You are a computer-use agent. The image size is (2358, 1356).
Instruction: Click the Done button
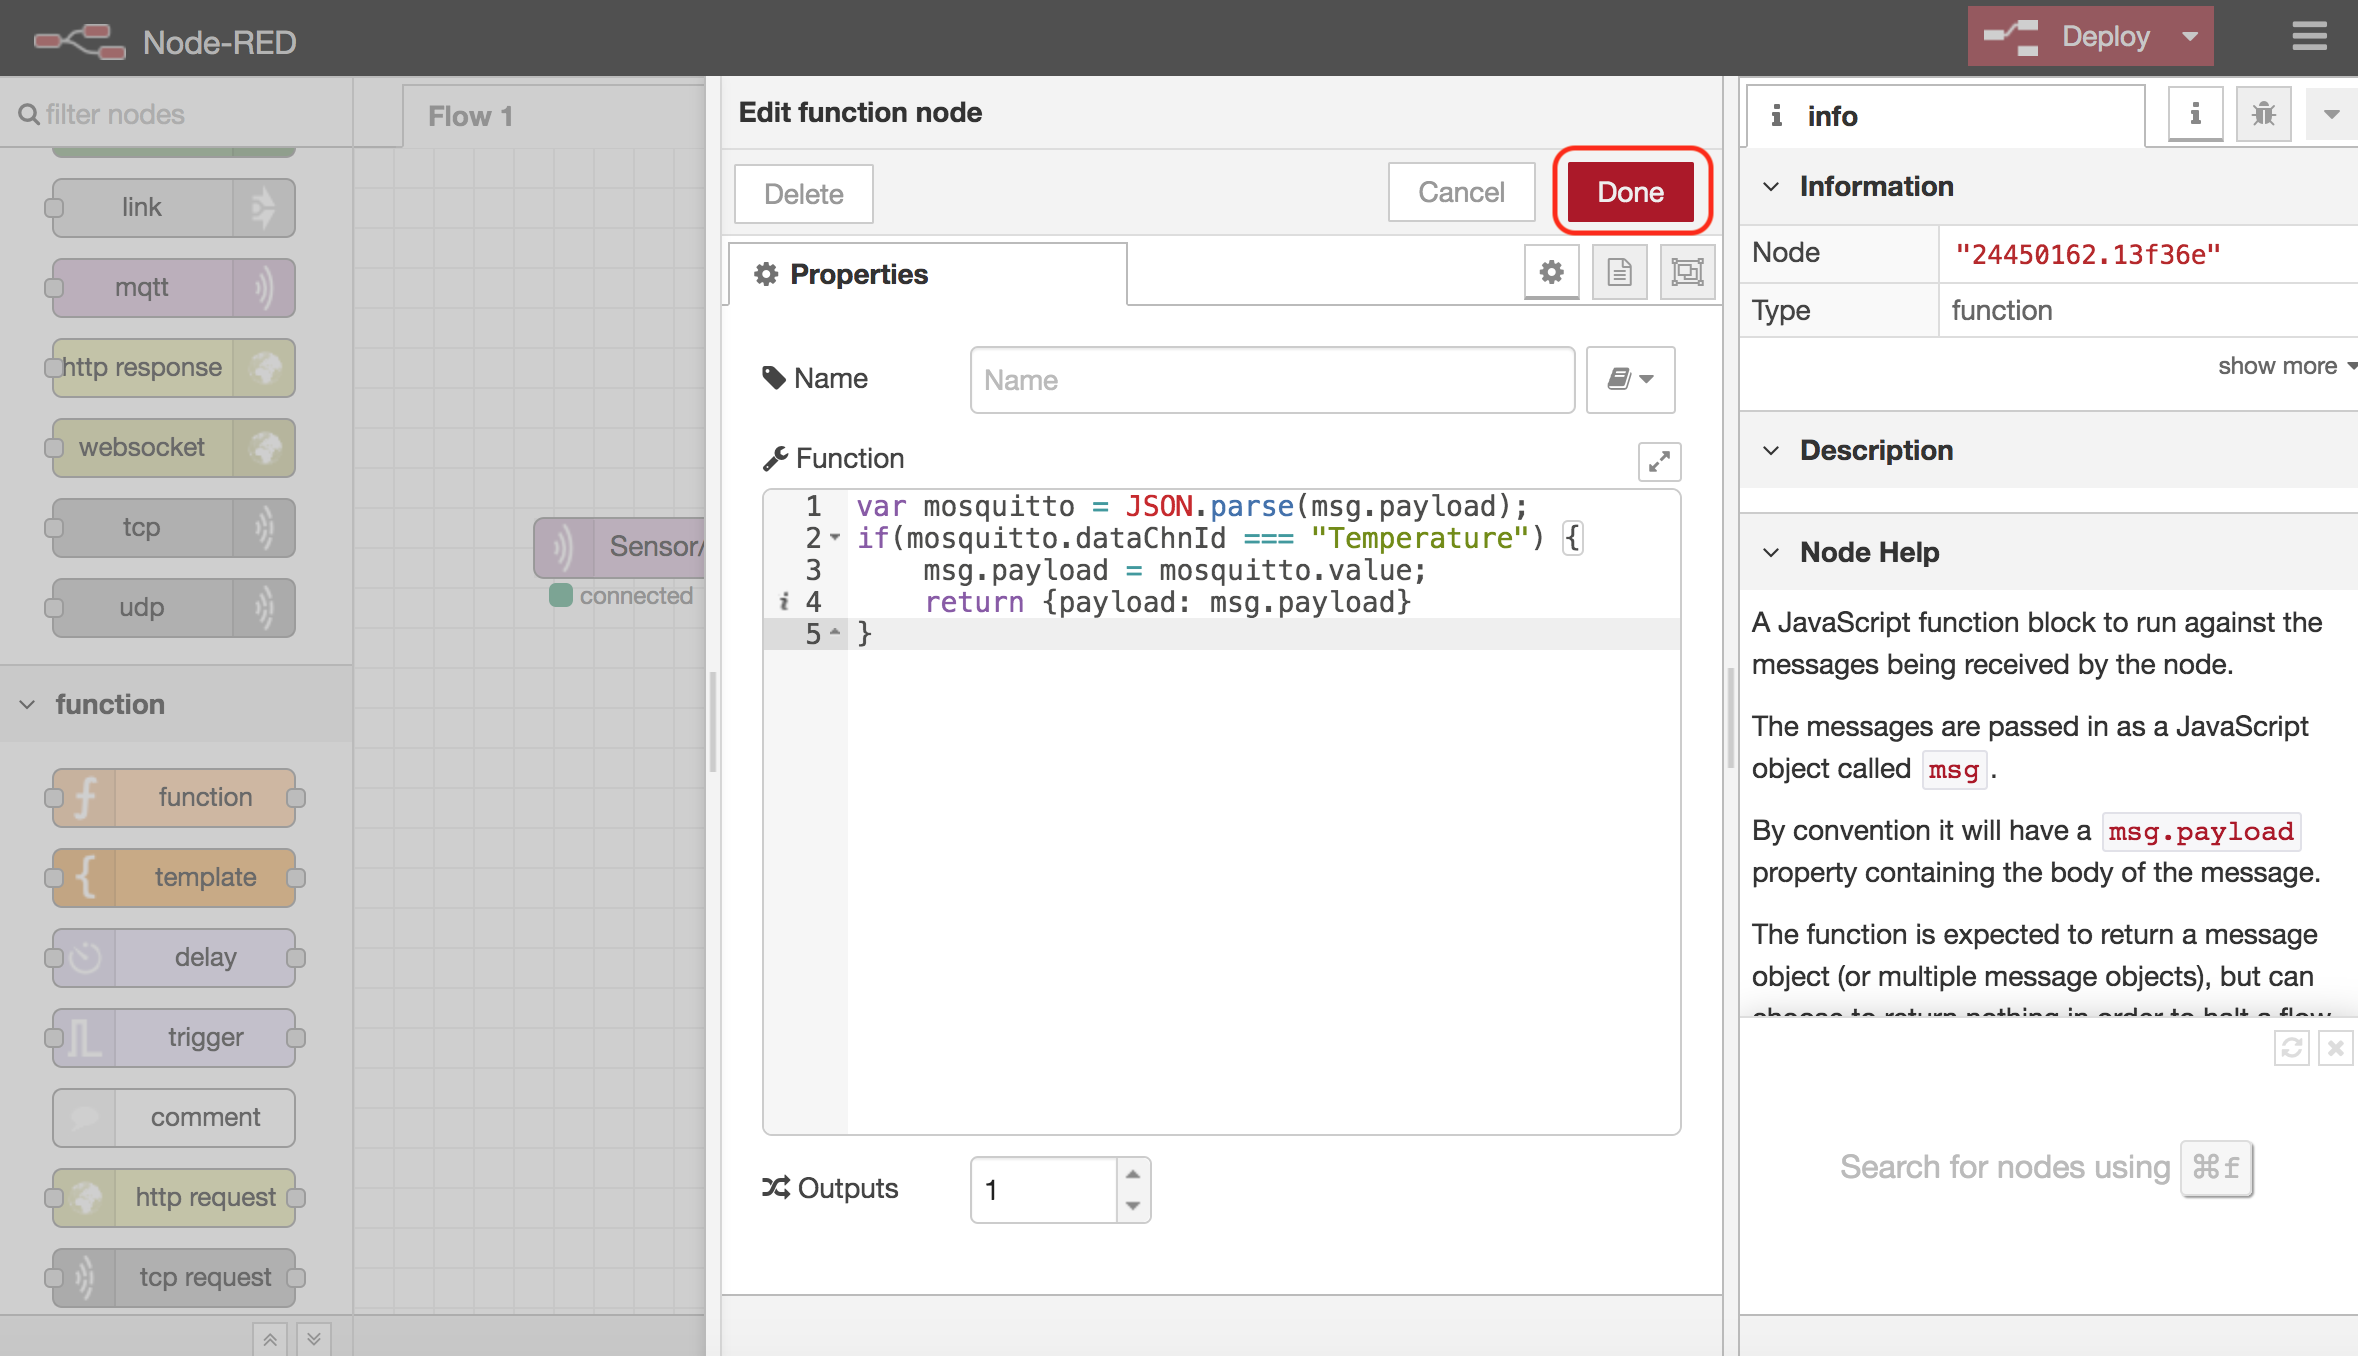pos(1630,192)
